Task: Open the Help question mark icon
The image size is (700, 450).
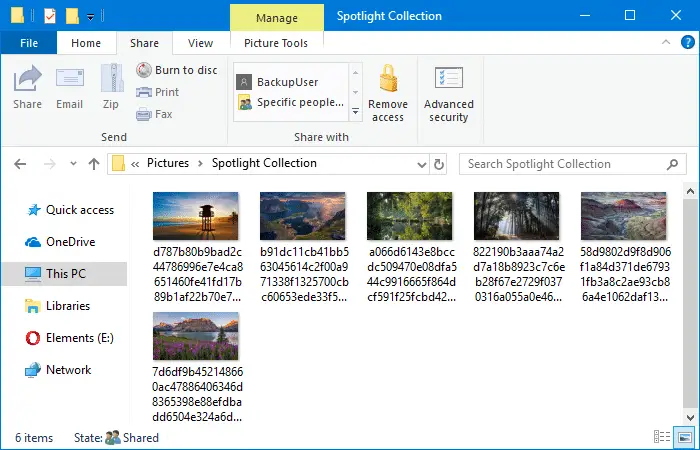Action: click(688, 42)
